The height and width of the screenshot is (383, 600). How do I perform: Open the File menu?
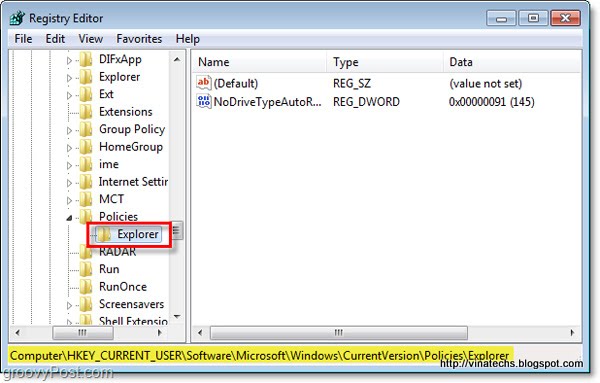tap(23, 39)
